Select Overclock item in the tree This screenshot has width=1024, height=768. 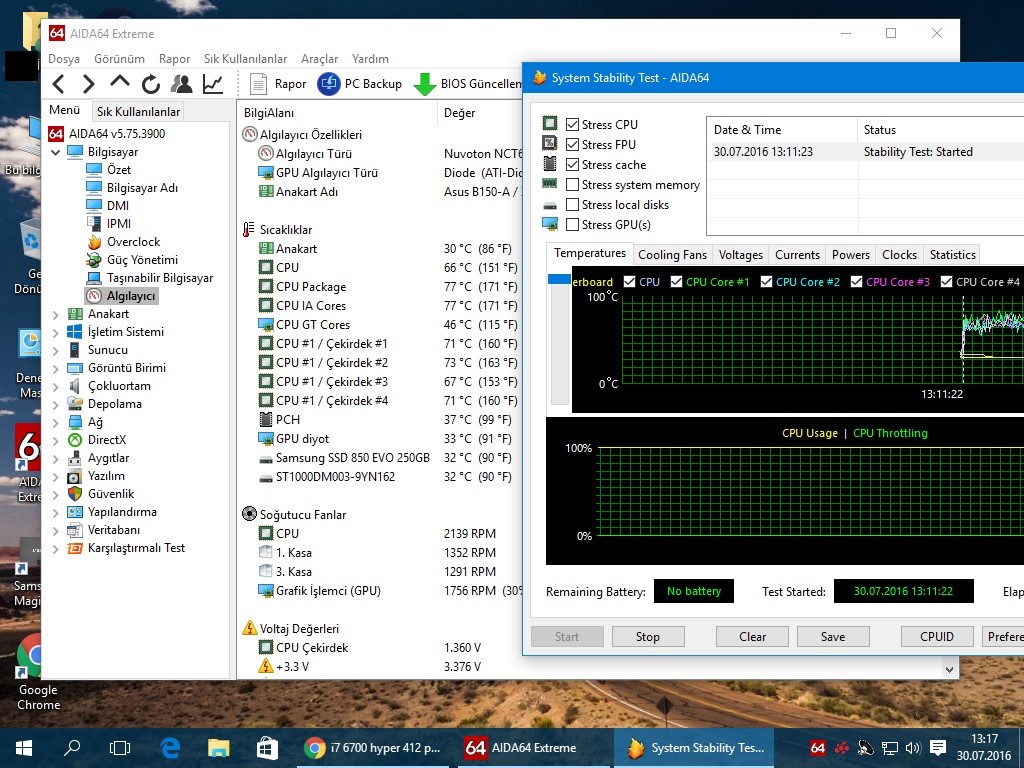133,242
